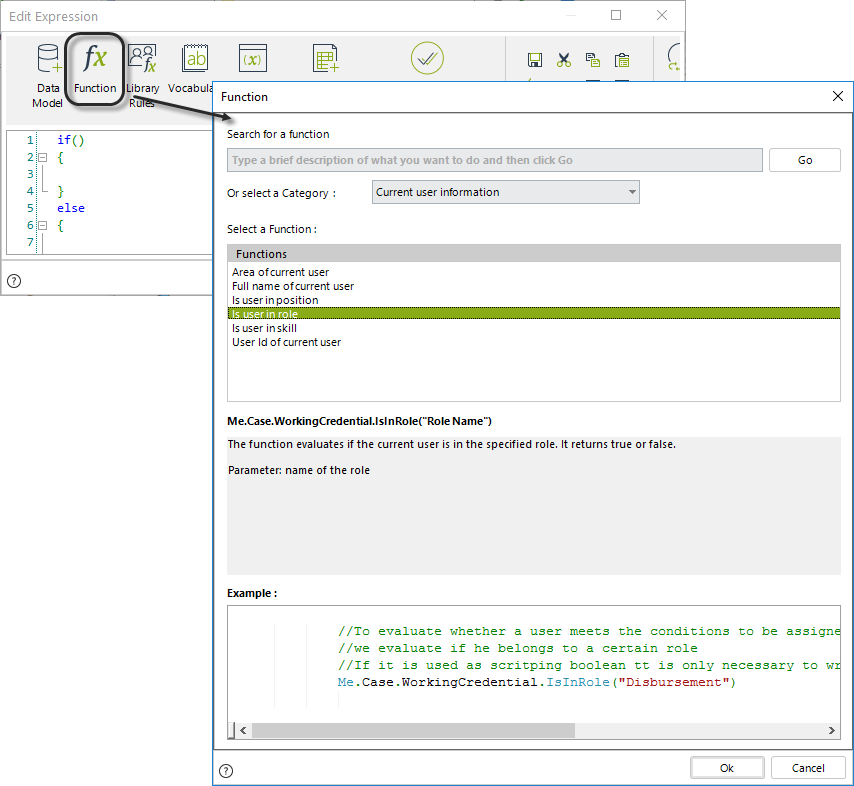
Task: Open the Category dropdown
Action: pyautogui.click(x=505, y=192)
